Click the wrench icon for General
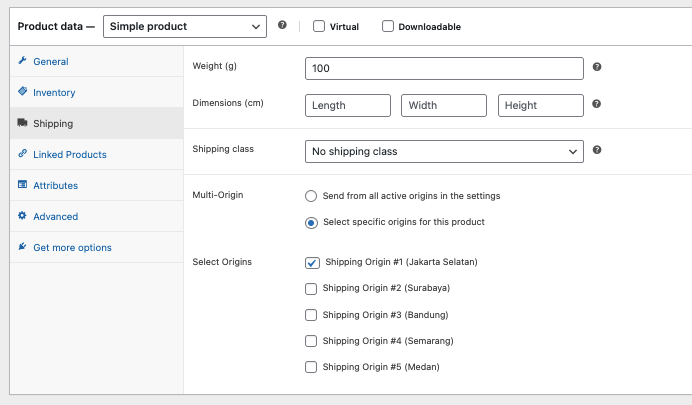Image resolution: width=692 pixels, height=405 pixels. click(22, 61)
